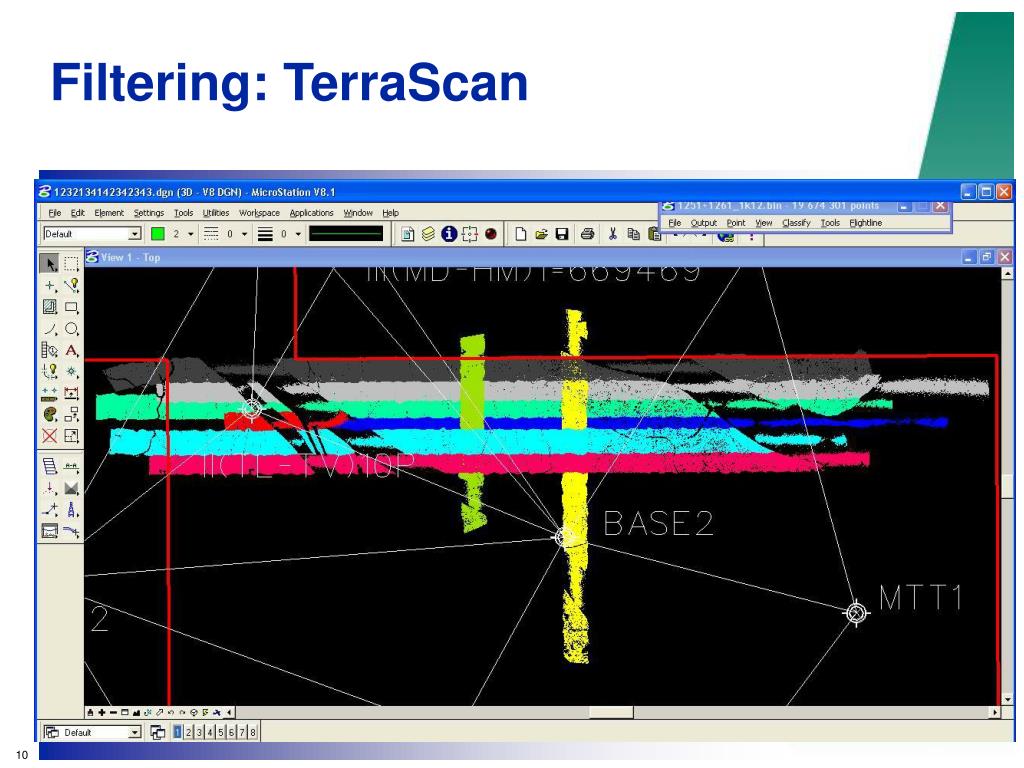Toggle view window 6 button
Viewport: 1024px width, 768px height.
coord(232,733)
